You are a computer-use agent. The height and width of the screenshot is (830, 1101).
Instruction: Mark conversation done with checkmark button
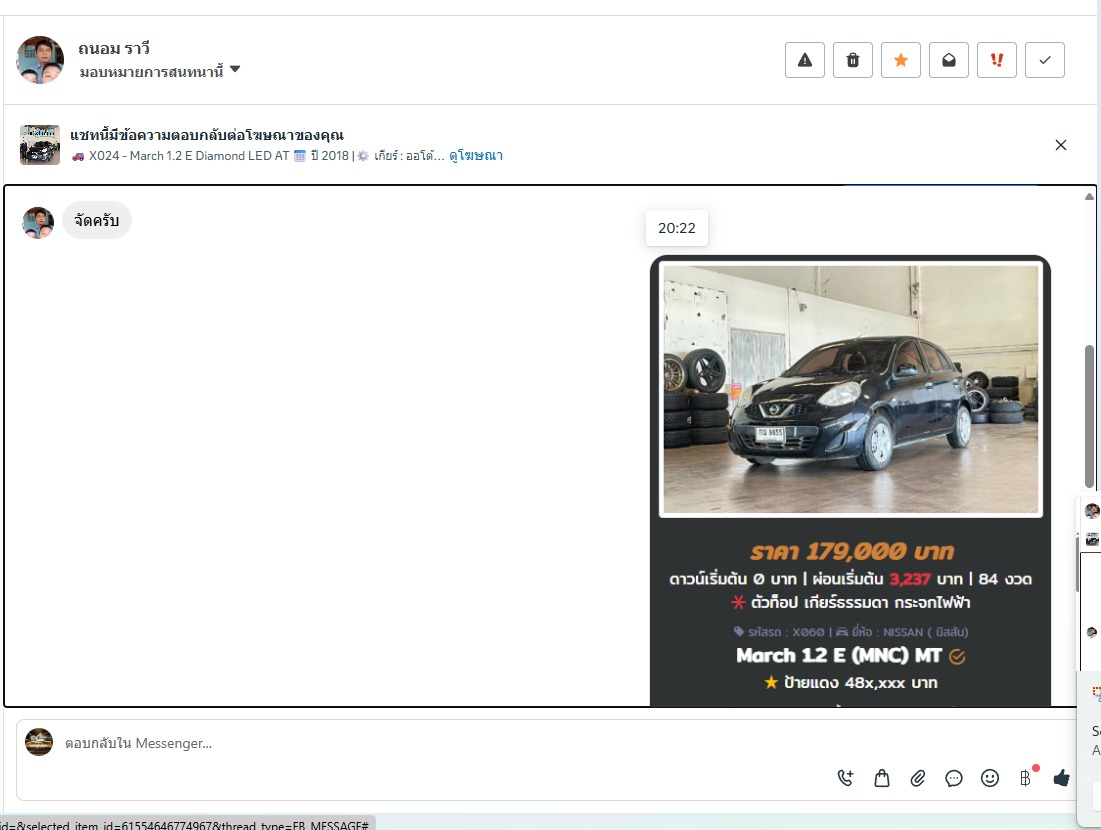(1045, 60)
